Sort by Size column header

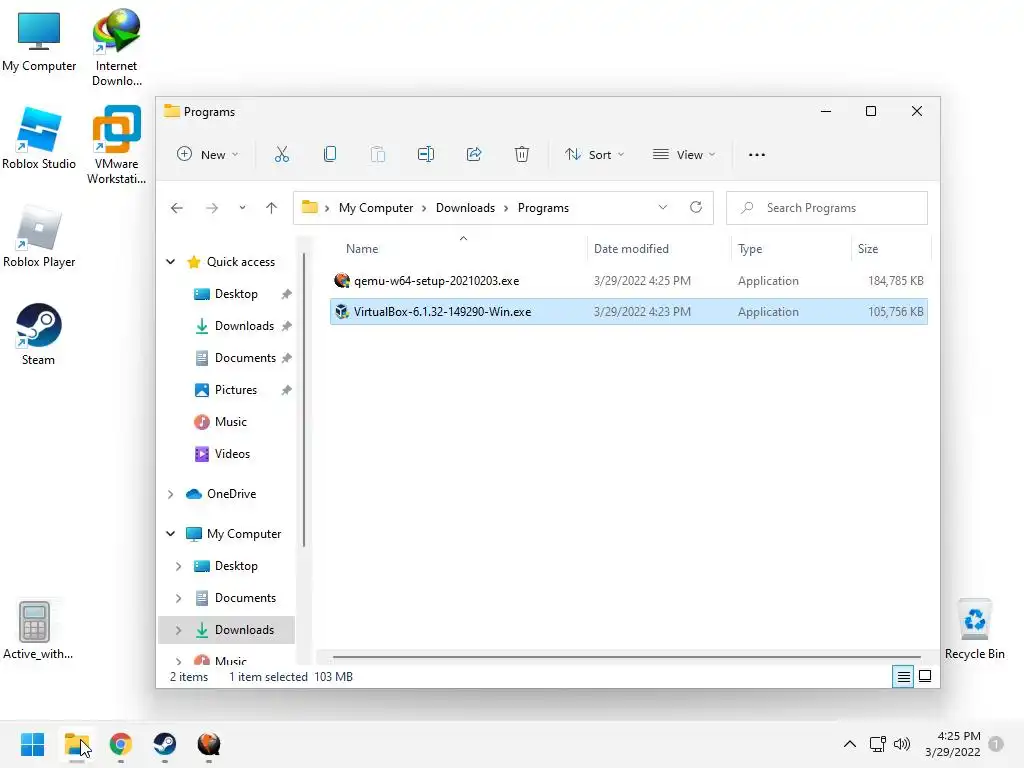tap(891, 249)
